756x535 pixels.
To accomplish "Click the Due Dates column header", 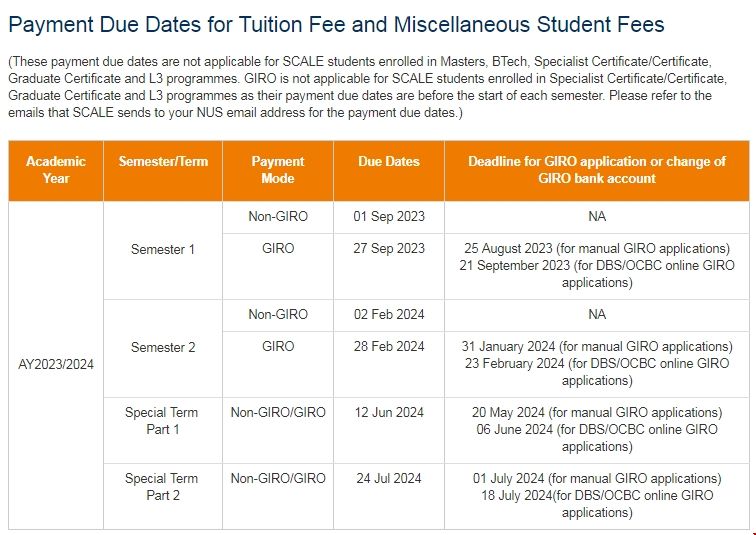I will tap(389, 162).
